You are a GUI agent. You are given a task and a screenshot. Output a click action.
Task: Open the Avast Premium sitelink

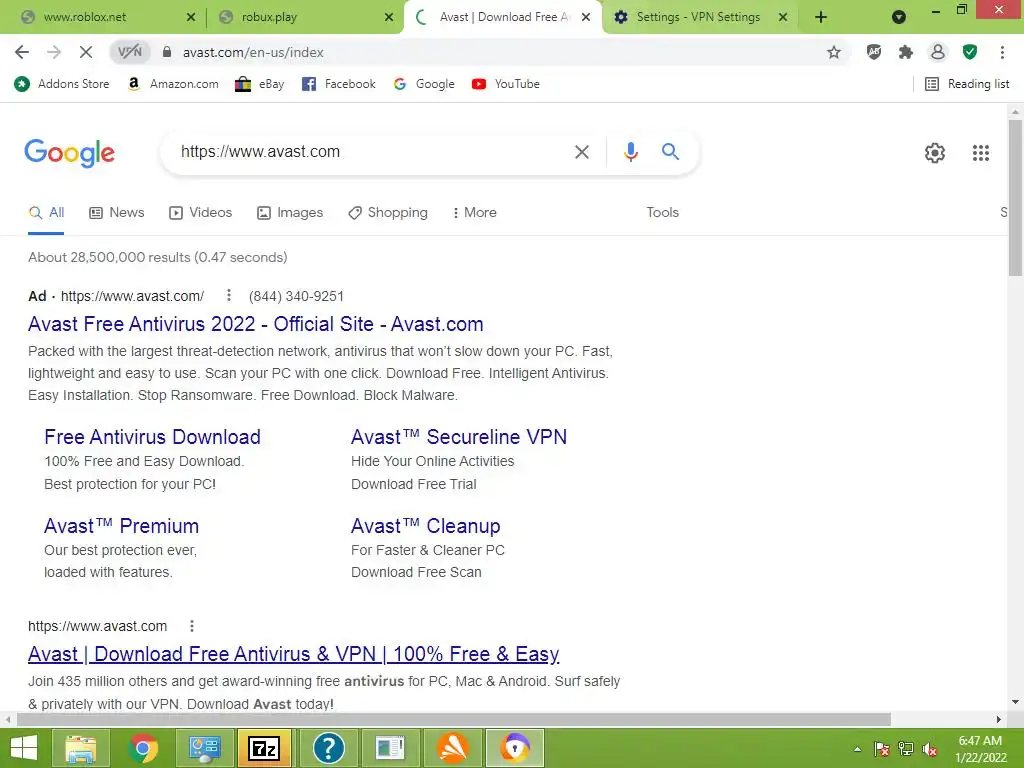click(121, 526)
